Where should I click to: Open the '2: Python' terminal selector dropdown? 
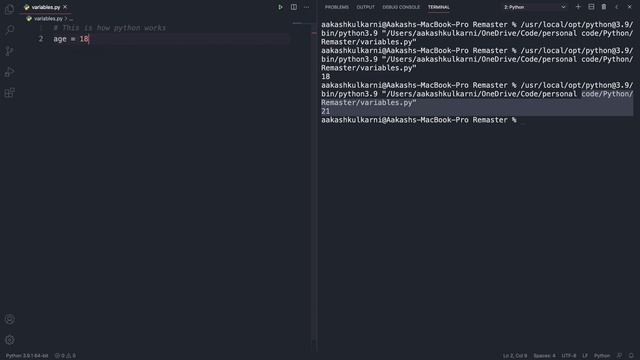pyautogui.click(x=535, y=7)
